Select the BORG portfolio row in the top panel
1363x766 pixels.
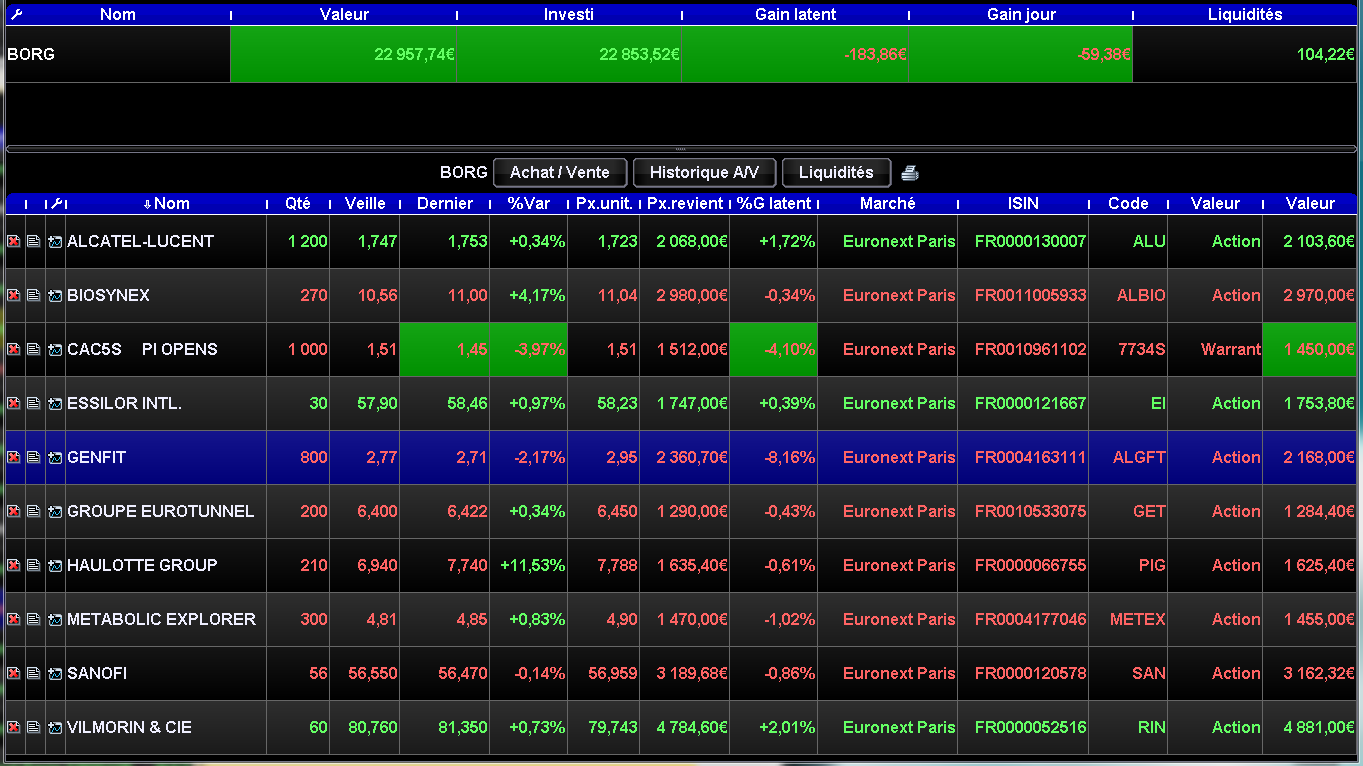pos(681,54)
